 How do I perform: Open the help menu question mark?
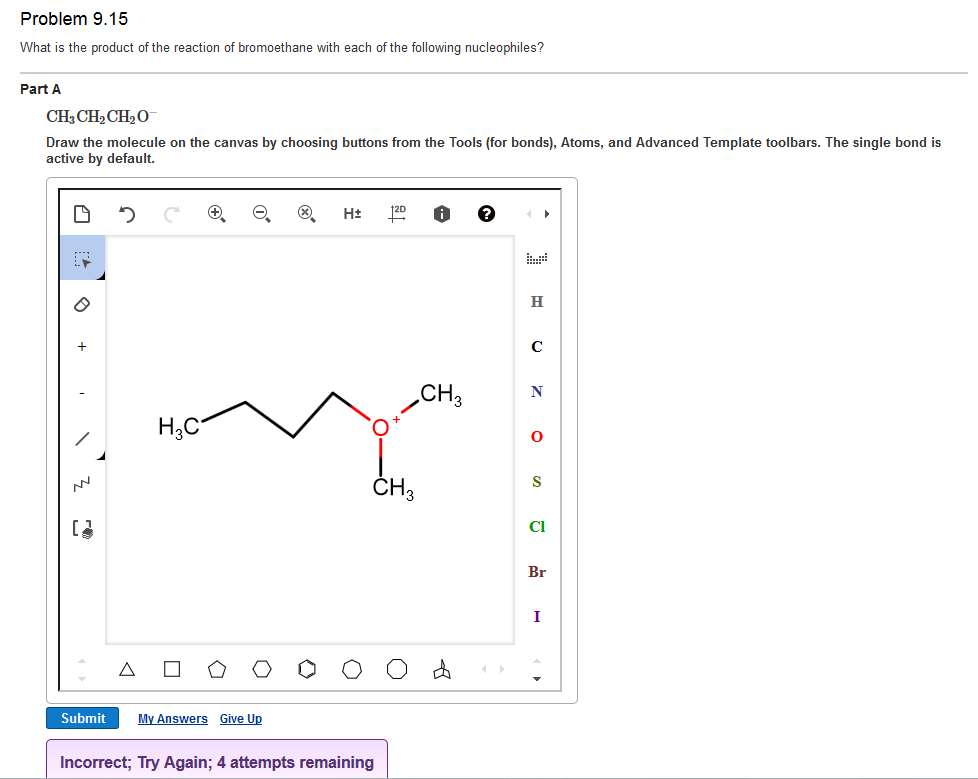pos(486,213)
